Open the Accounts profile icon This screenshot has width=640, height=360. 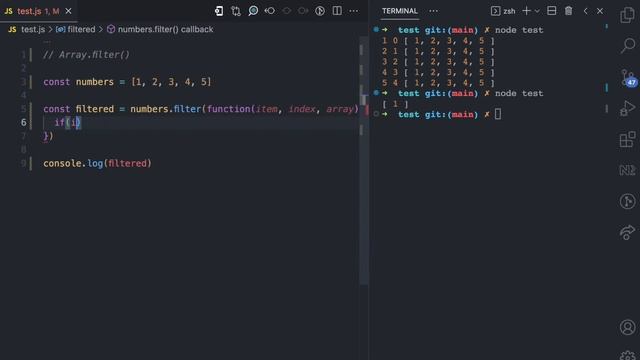tap(628, 327)
